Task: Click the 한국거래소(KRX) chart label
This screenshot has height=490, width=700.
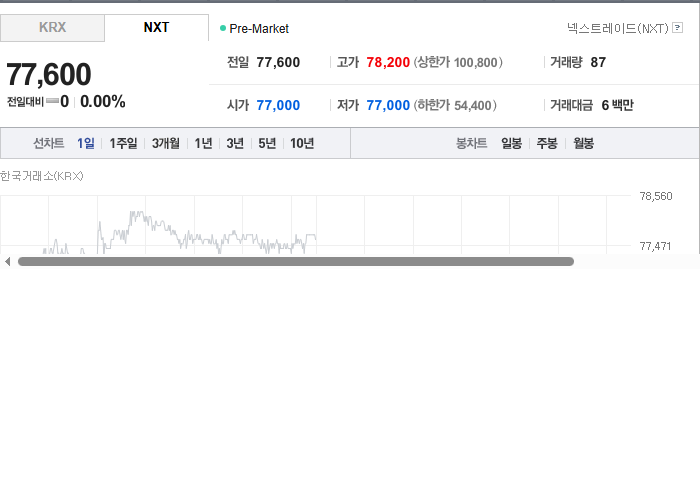Action: click(x=42, y=176)
